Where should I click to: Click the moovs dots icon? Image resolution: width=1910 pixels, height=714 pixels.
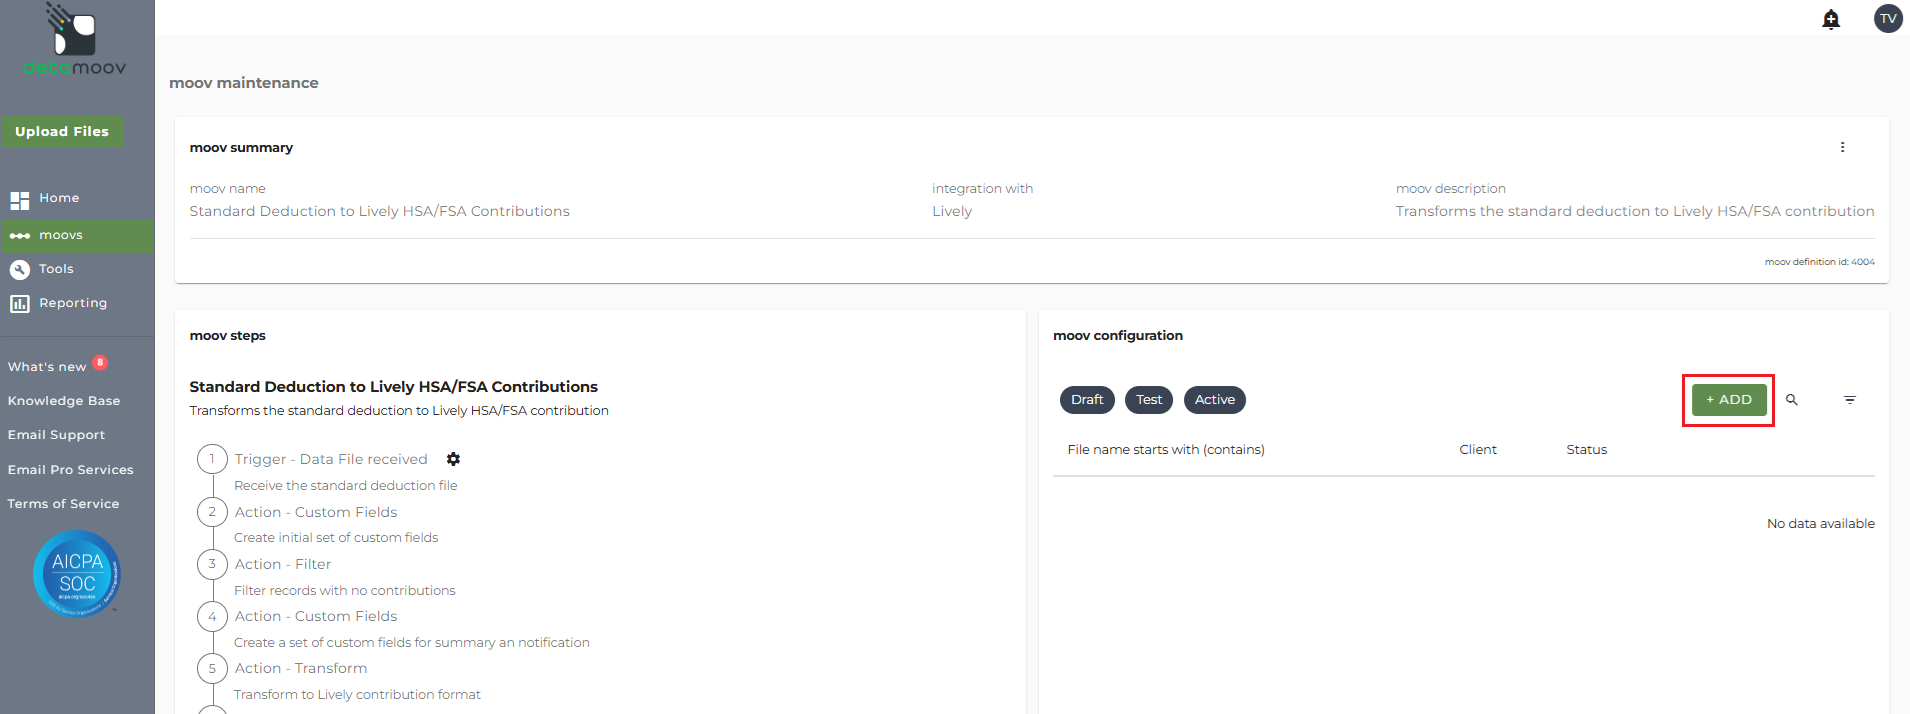point(19,236)
